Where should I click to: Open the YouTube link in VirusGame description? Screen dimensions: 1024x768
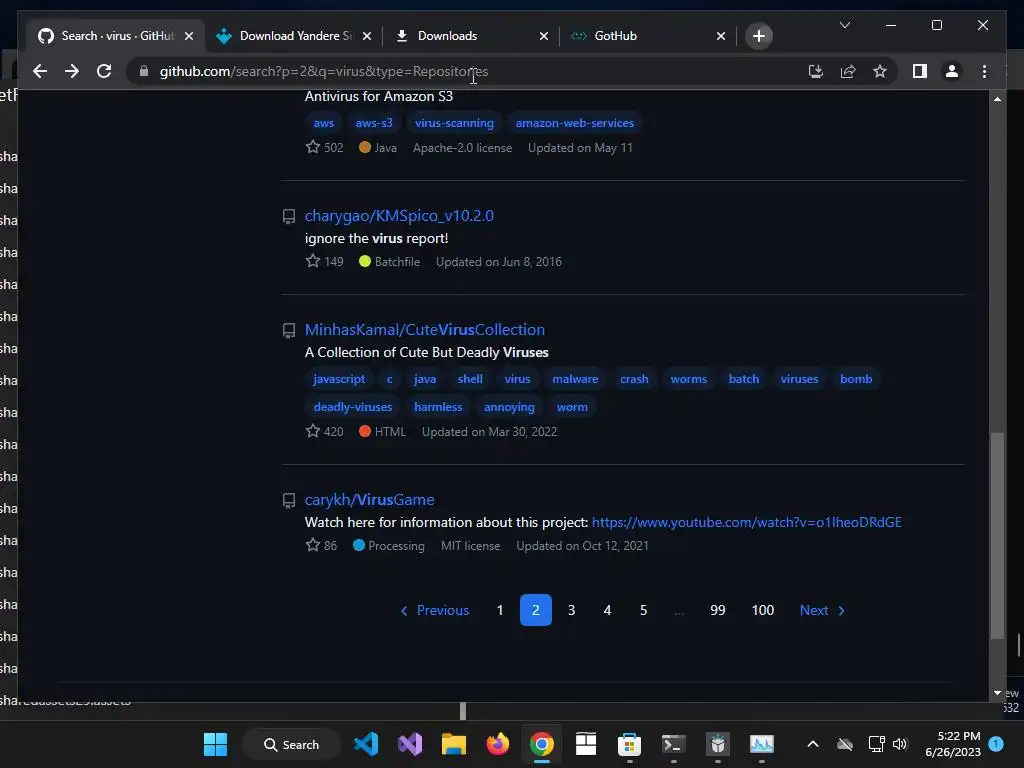click(746, 522)
